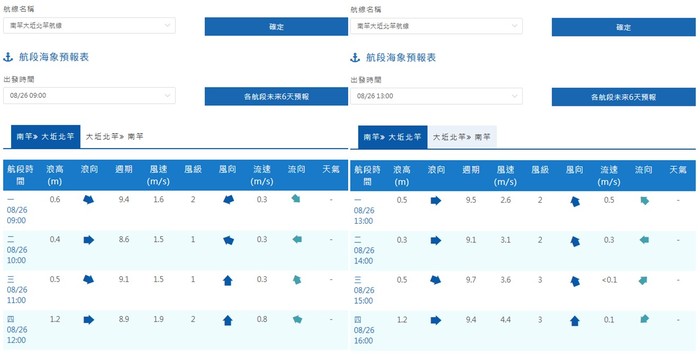
Task: Click wind direction arrow in 08/26 13:00 row
Action: (575, 201)
